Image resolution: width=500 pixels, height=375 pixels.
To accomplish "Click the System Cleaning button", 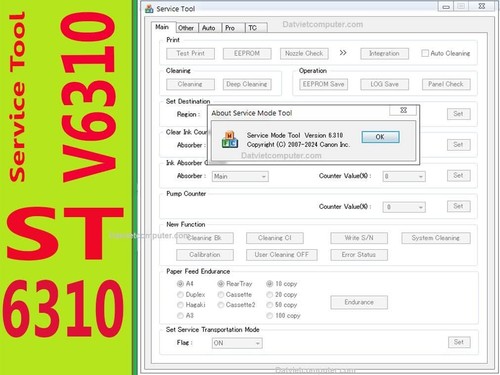I will [436, 238].
